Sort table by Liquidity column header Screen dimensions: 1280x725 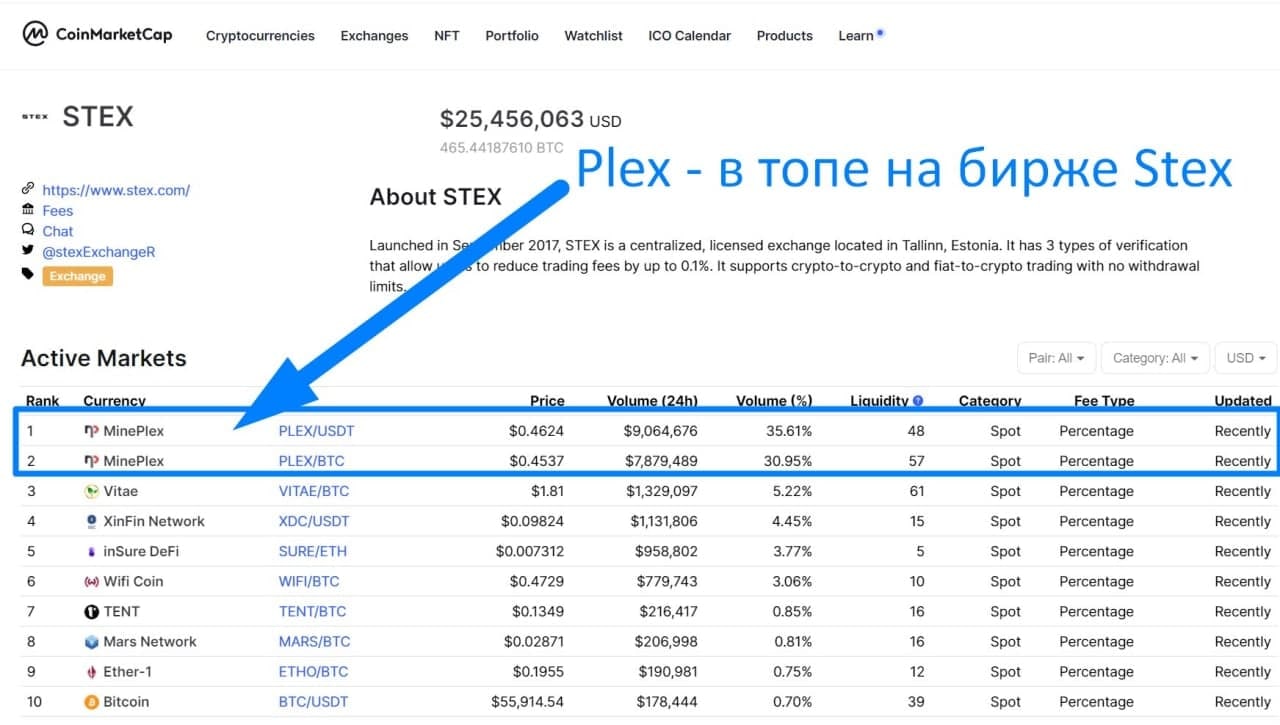[879, 401]
